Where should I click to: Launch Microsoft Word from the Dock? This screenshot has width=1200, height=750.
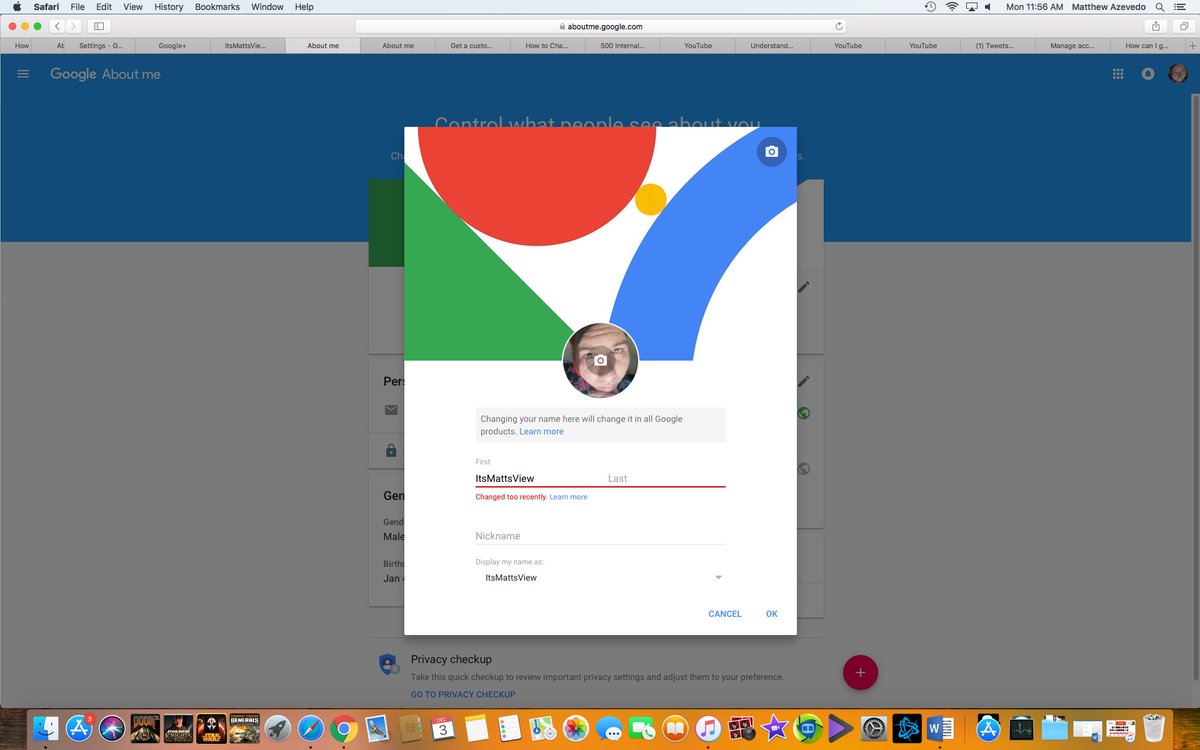[940, 729]
